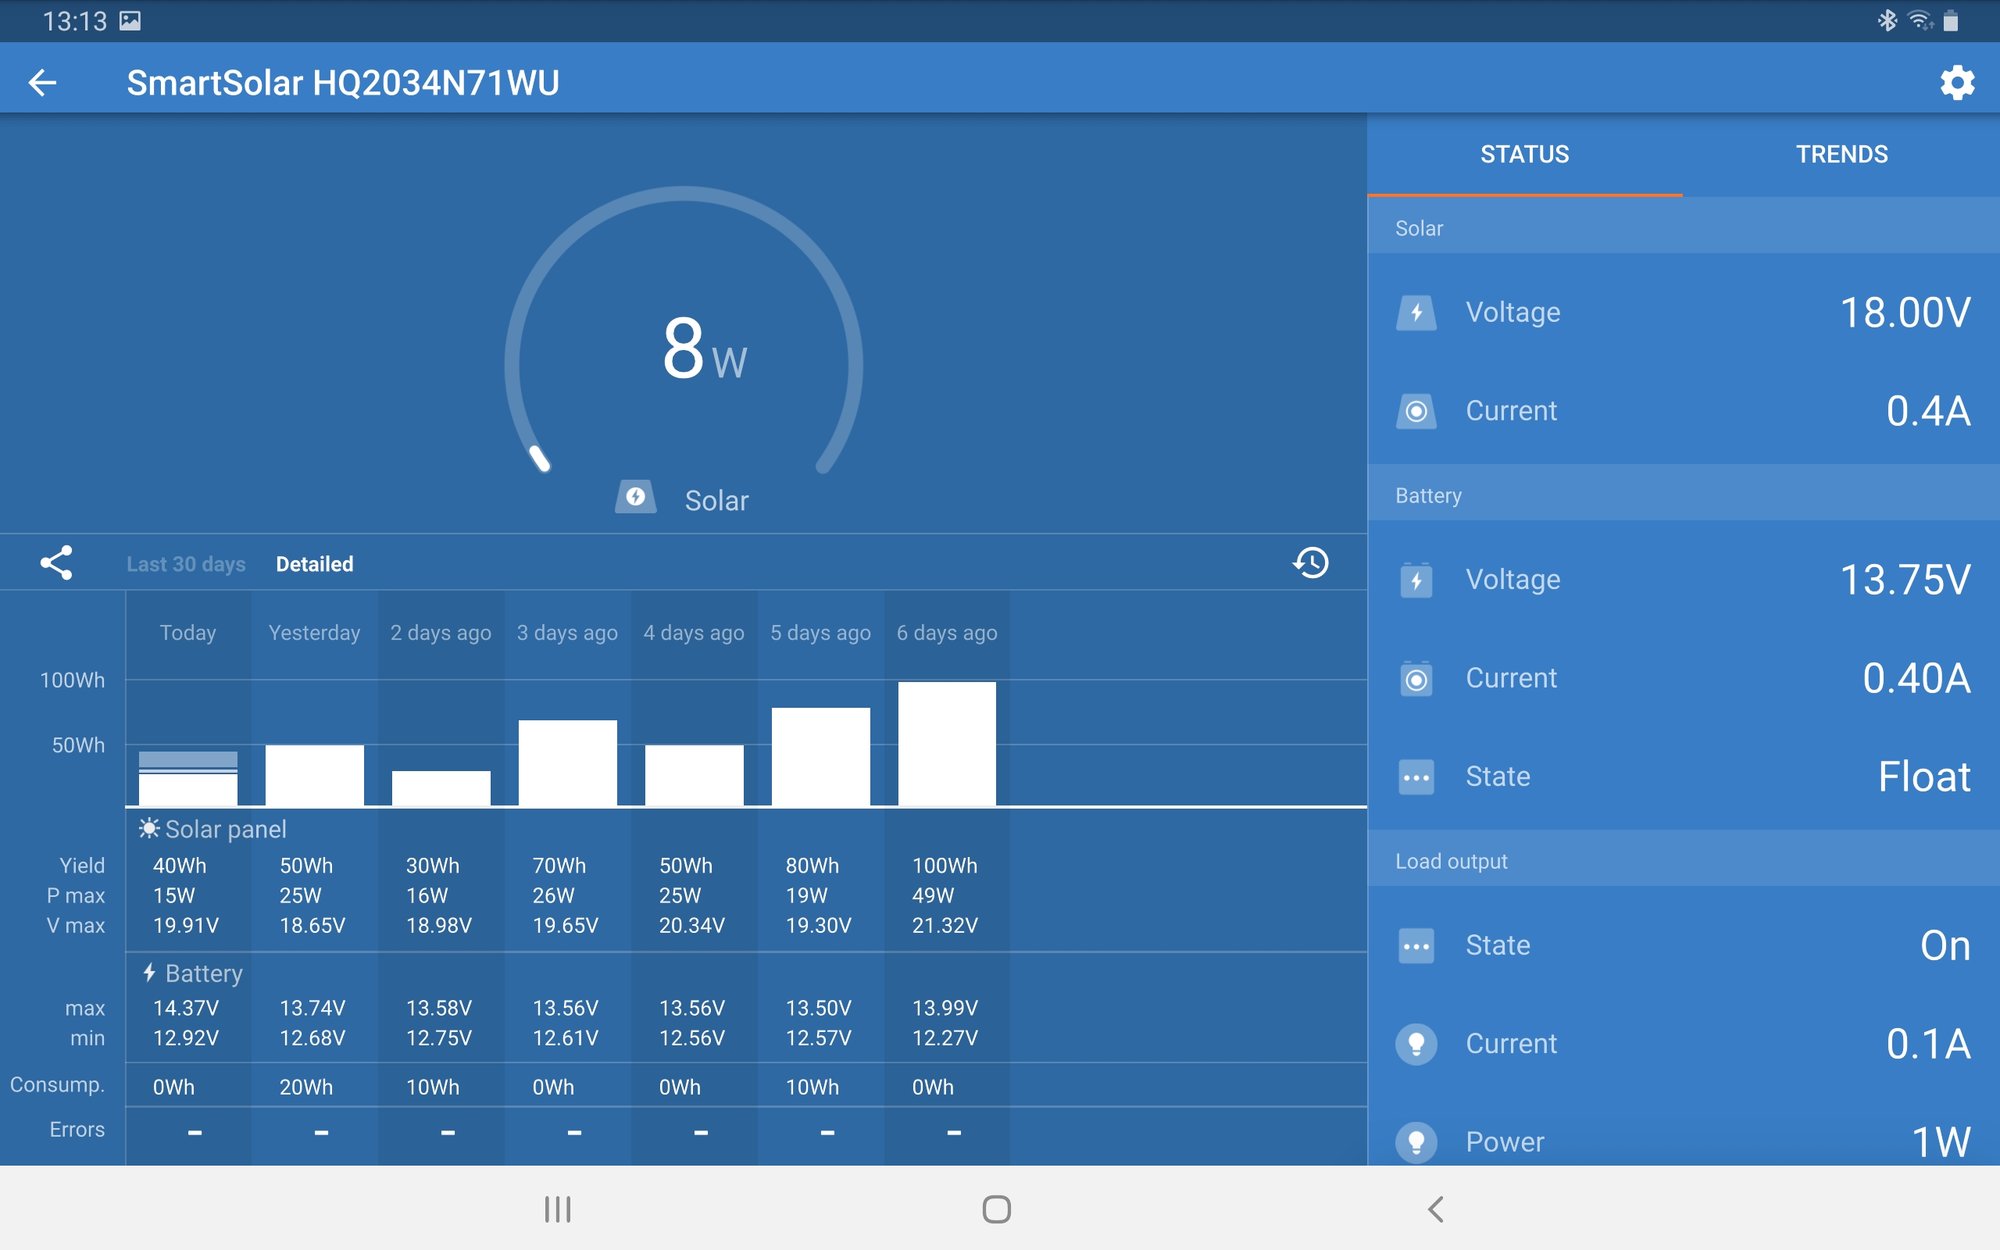Tap the image notification icon
Viewport: 2000px width, 1250px height.
130,21
